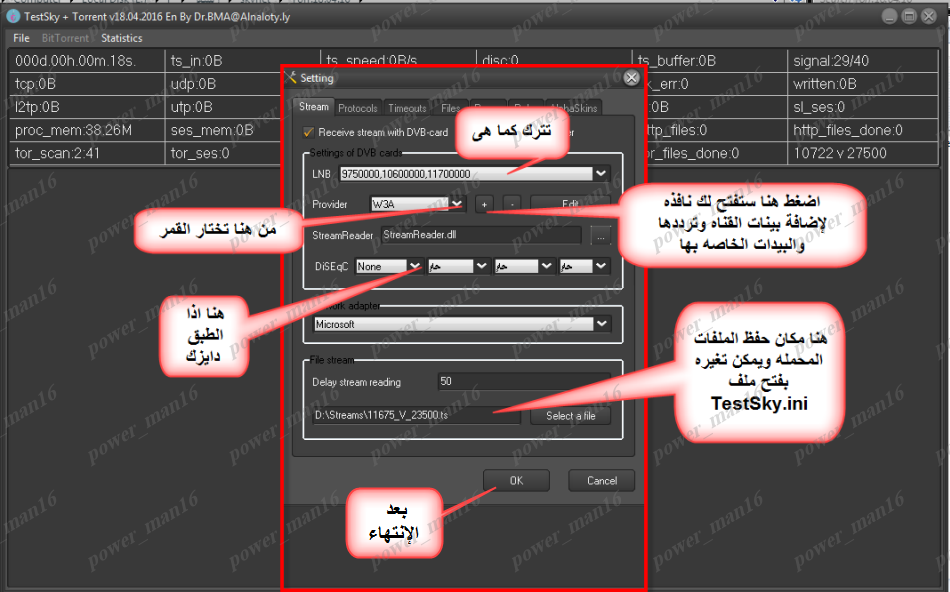Image resolution: width=950 pixels, height=592 pixels.
Task: Expand the Network adapter Microsoft dropdown
Action: (600, 324)
